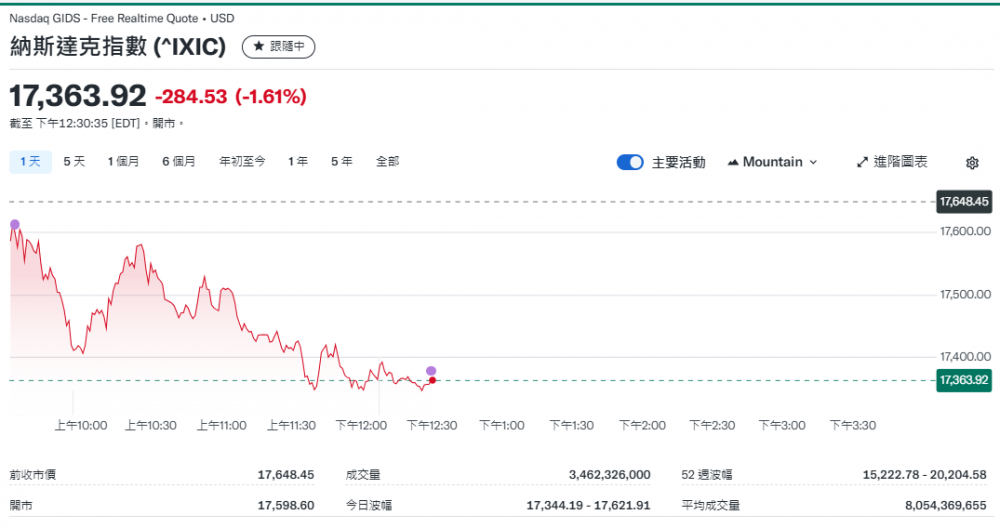This screenshot has width=1000, height=528.
Task: Open the Mountain chart type dropdown
Action: [772, 162]
